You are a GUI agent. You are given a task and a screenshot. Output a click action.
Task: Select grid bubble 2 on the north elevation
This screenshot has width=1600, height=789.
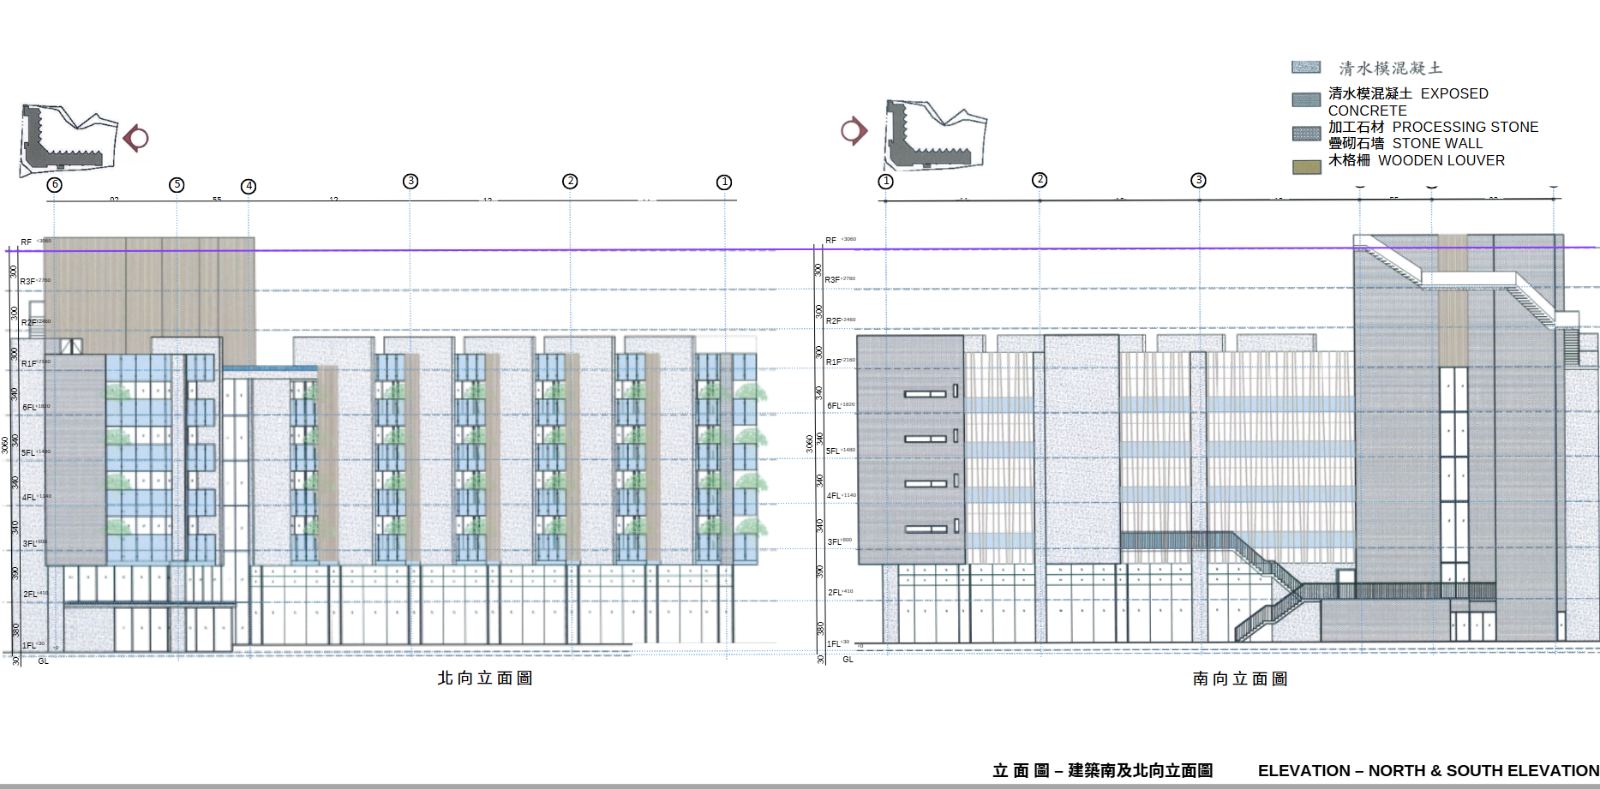570,181
